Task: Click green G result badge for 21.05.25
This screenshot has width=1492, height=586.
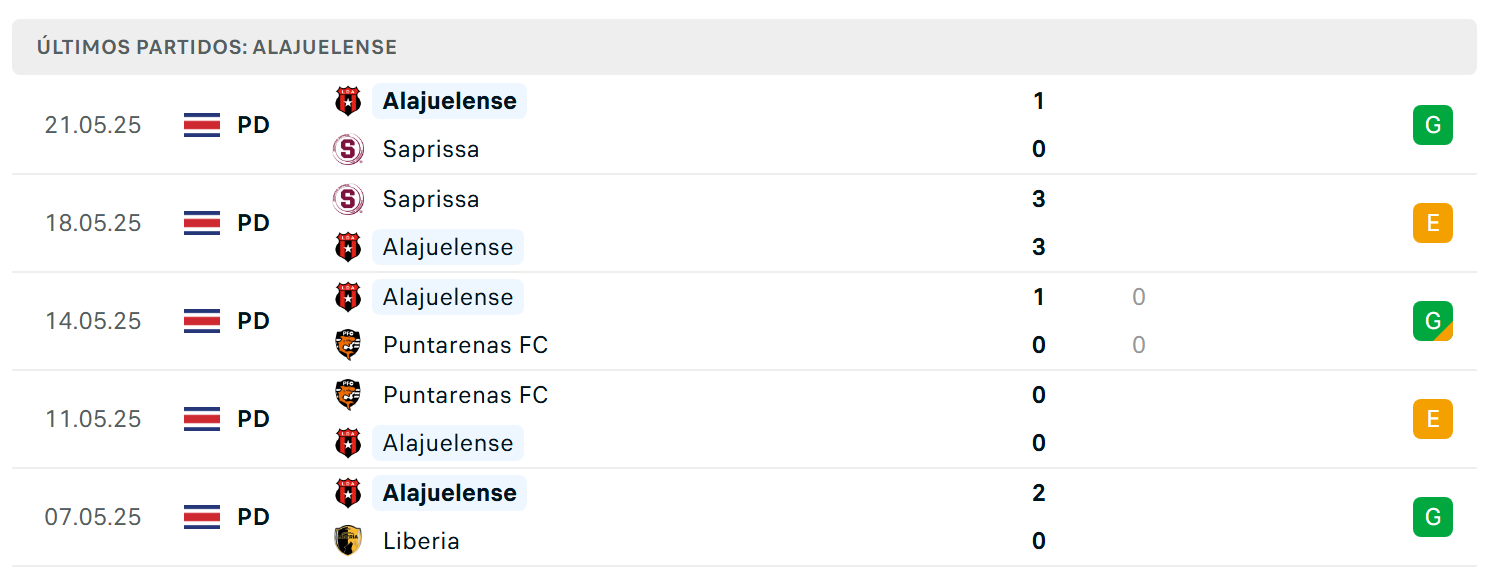Action: [x=1432, y=125]
